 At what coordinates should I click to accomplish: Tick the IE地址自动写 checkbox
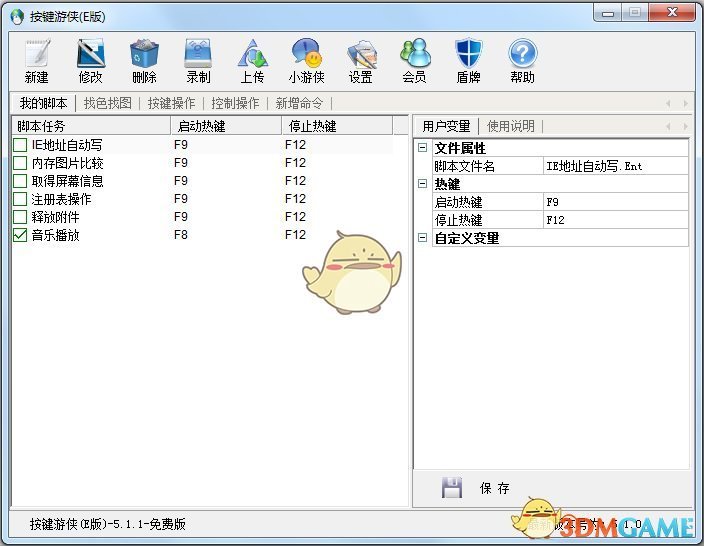20,145
